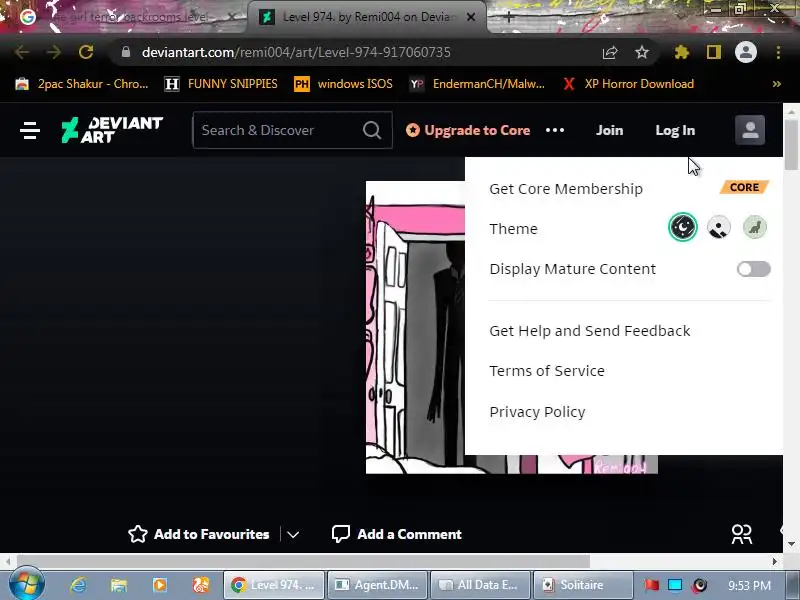Click the browser forward arrow
This screenshot has height=600, width=800.
[x=53, y=52]
